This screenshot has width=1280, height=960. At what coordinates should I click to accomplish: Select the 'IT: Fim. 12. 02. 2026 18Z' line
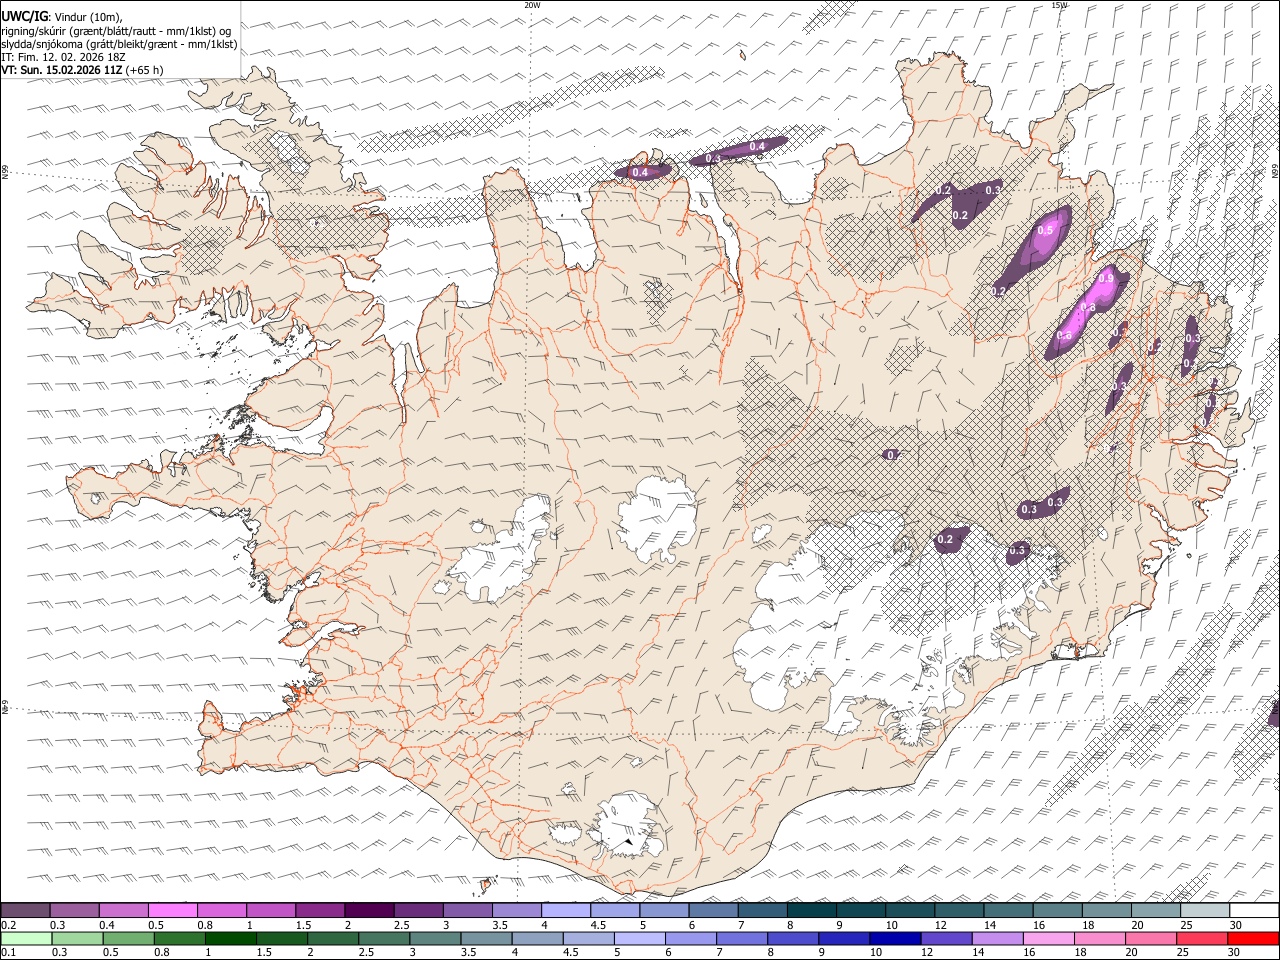tap(63, 57)
